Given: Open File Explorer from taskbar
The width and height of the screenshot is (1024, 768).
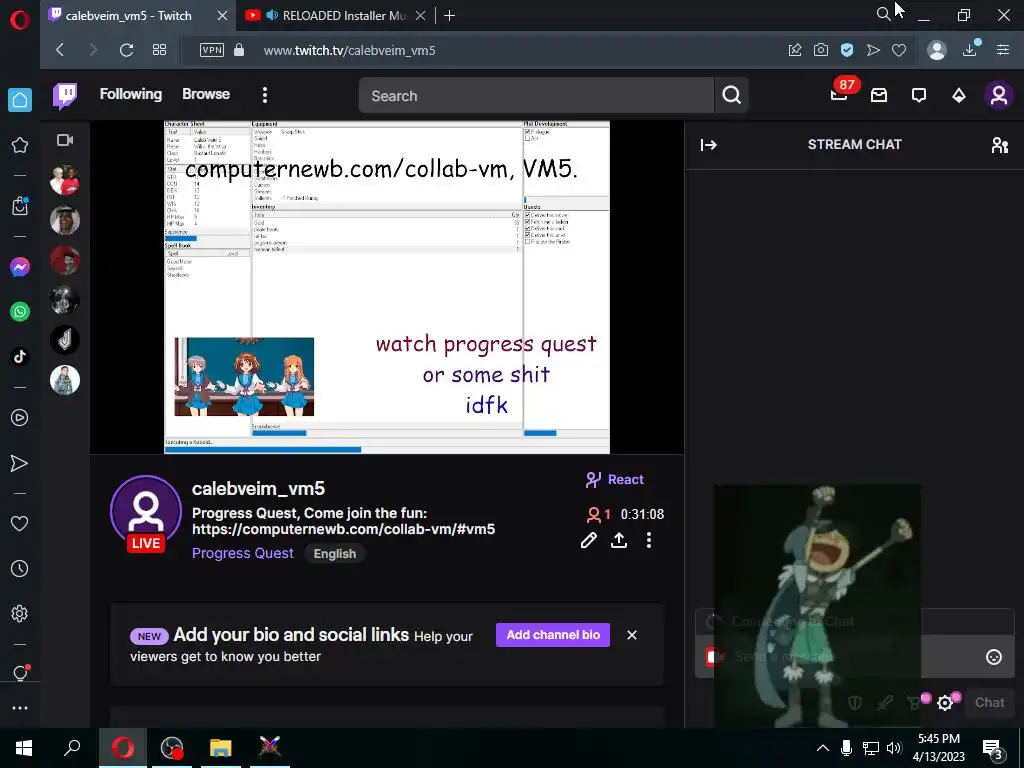Looking at the screenshot, I should [x=221, y=748].
